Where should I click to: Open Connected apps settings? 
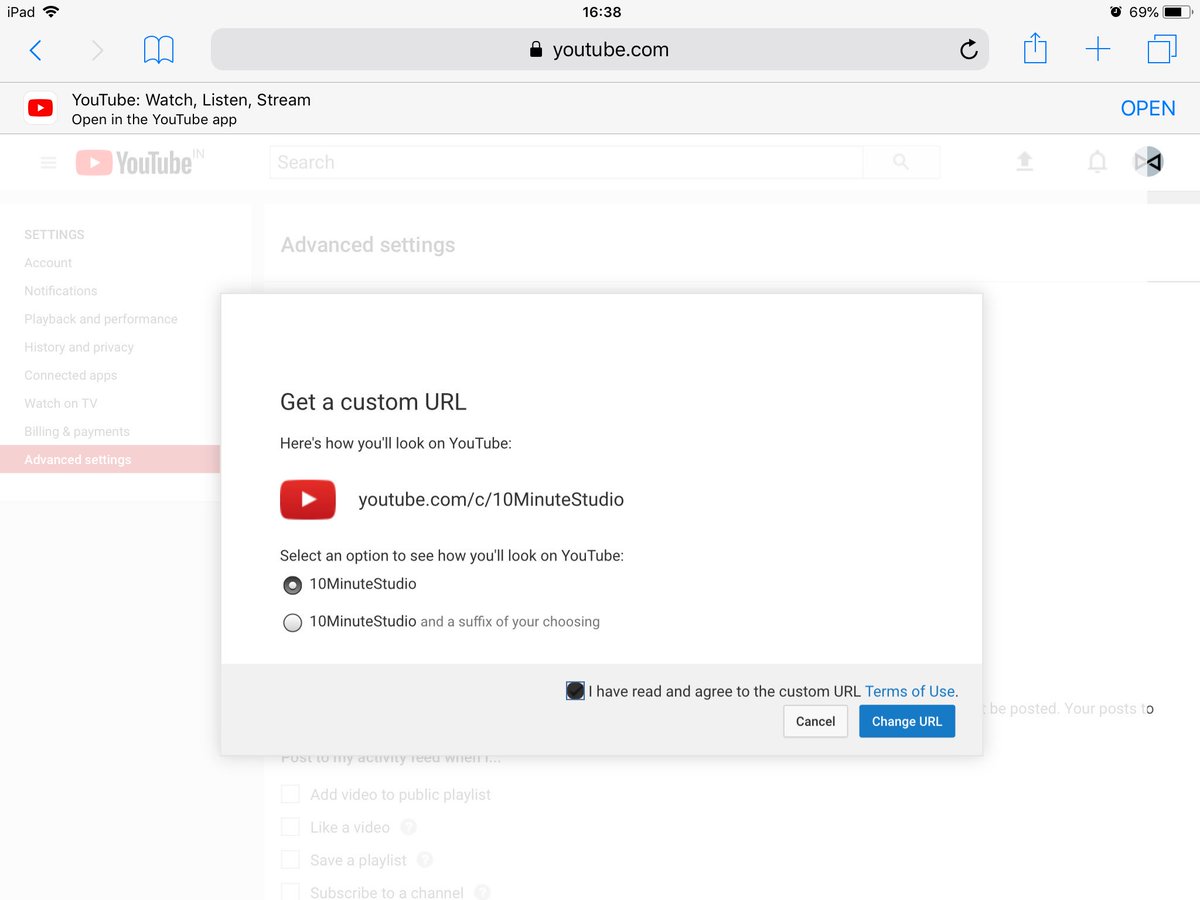pos(71,375)
